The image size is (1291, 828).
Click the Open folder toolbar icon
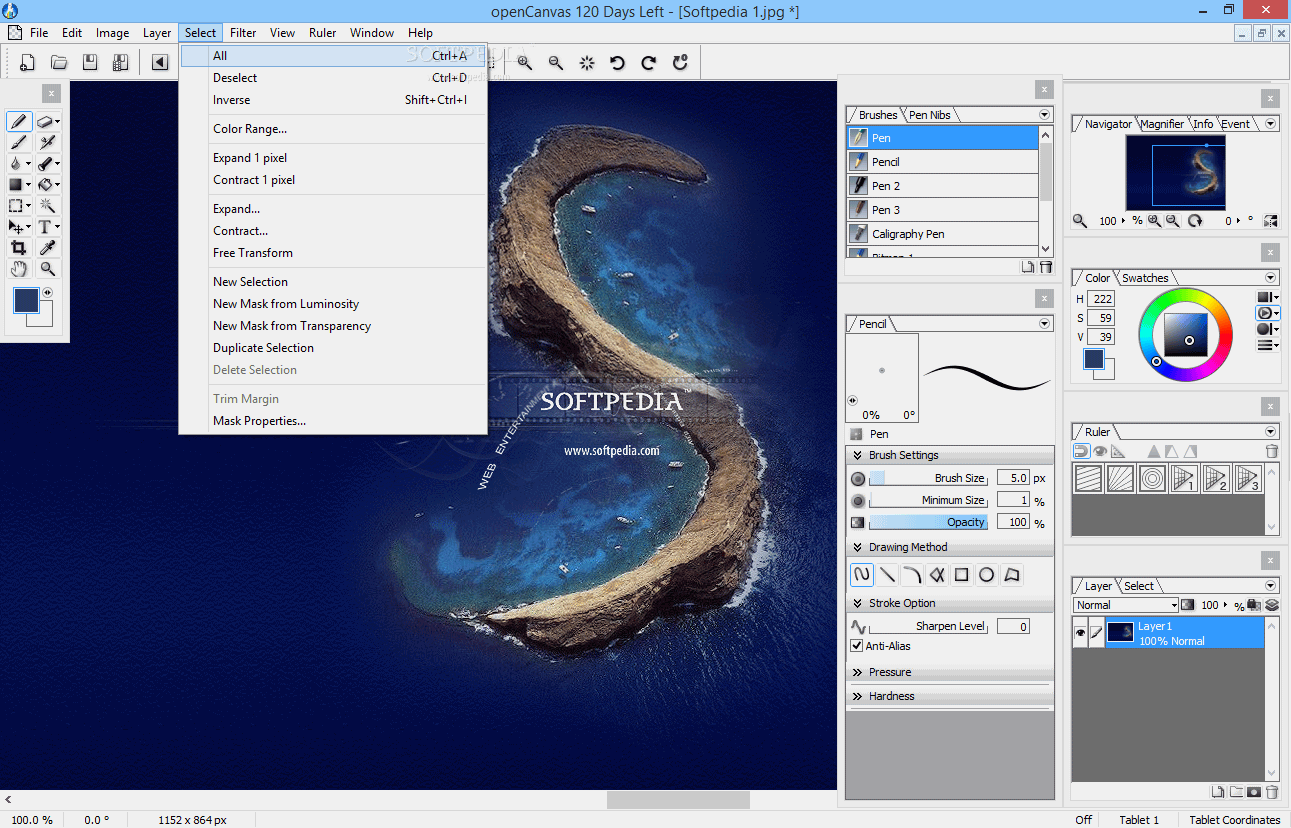(59, 63)
